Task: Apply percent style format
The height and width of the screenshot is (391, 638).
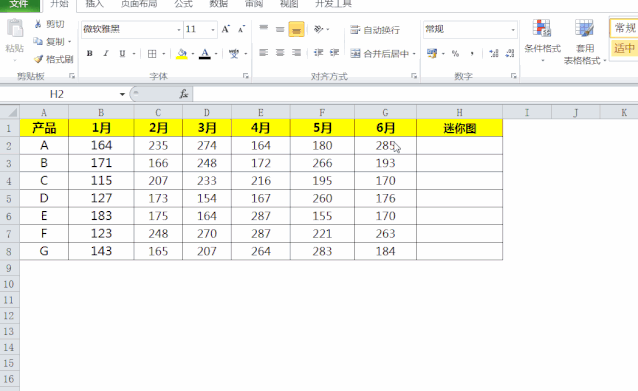Action: click(455, 53)
